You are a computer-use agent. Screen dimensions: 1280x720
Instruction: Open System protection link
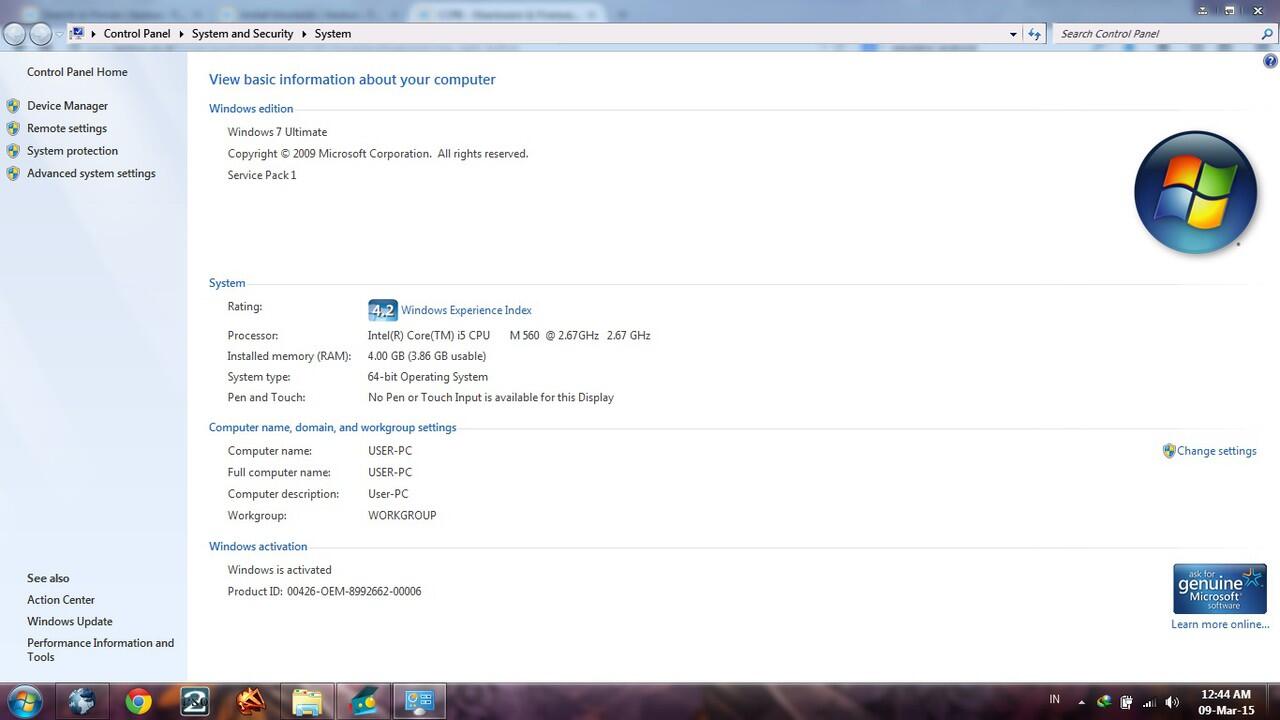(72, 151)
